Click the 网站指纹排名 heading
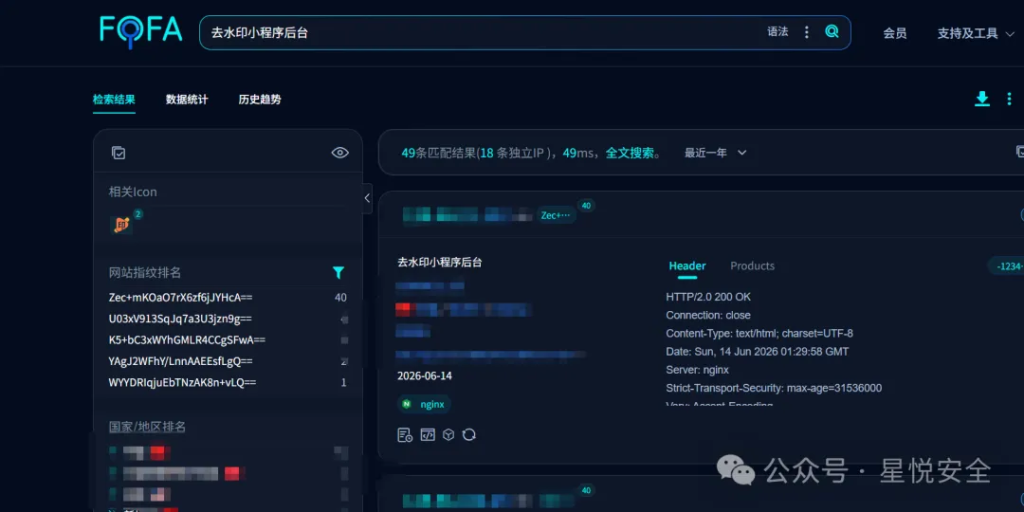Screen dimensions: 1024x512 click(x=145, y=273)
